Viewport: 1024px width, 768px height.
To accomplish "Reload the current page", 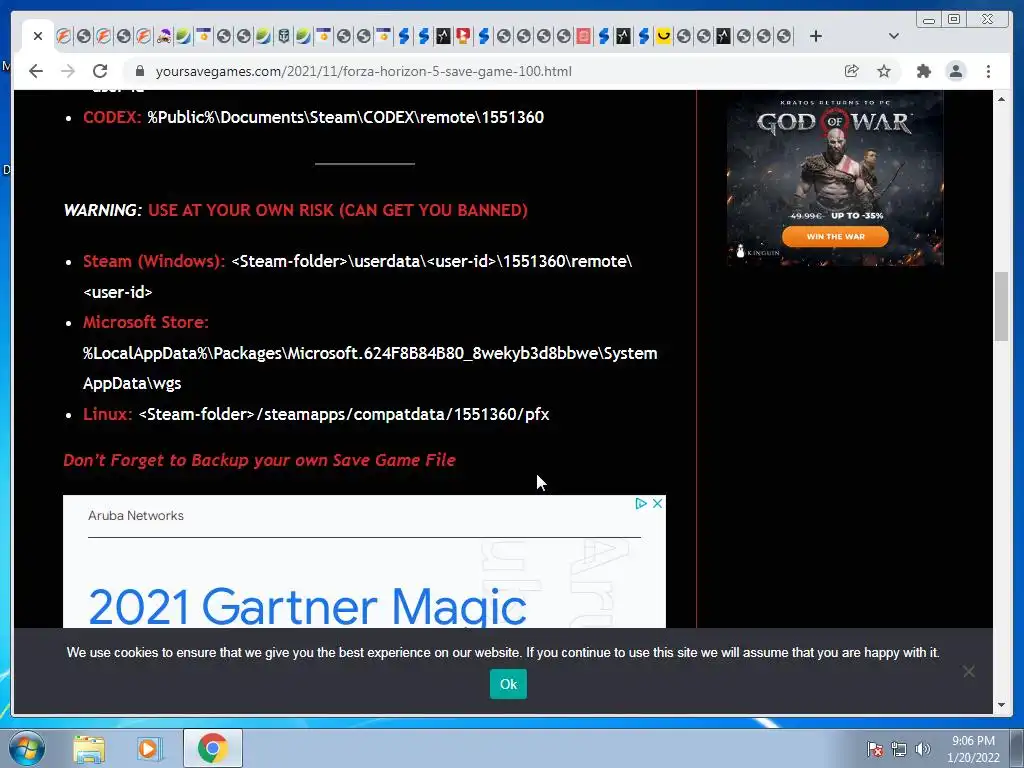I will click(x=100, y=71).
